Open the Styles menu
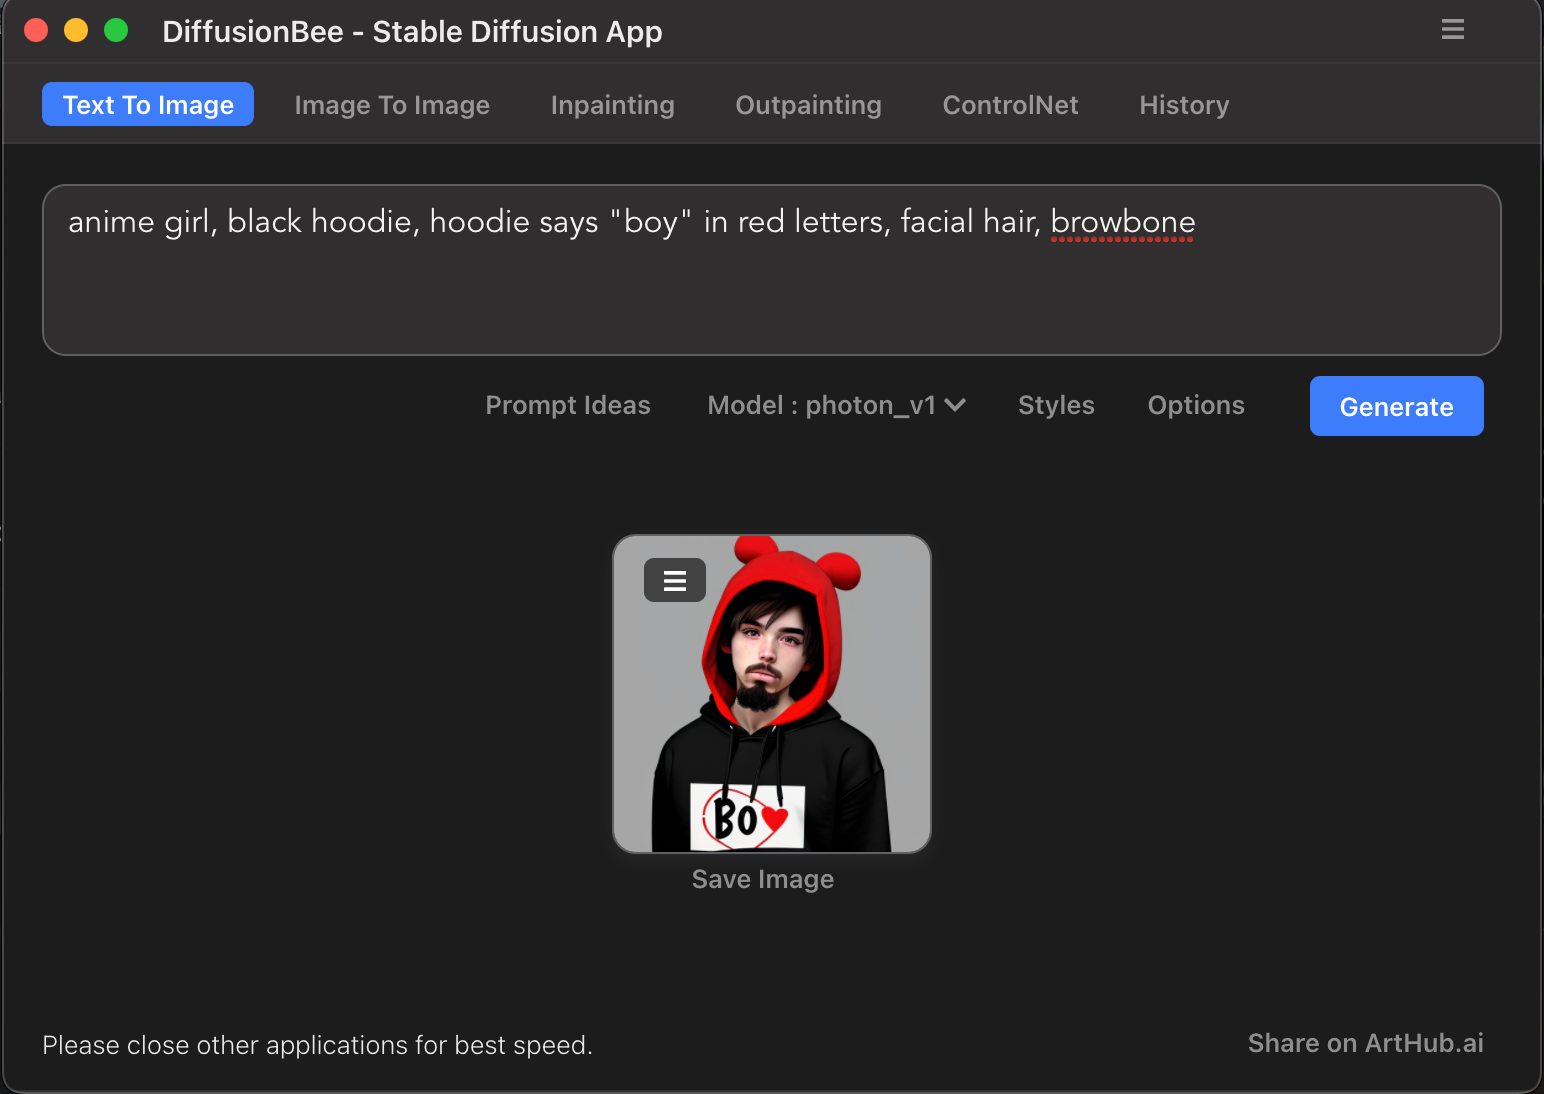Screen dimensions: 1544x1094 (x=1056, y=405)
